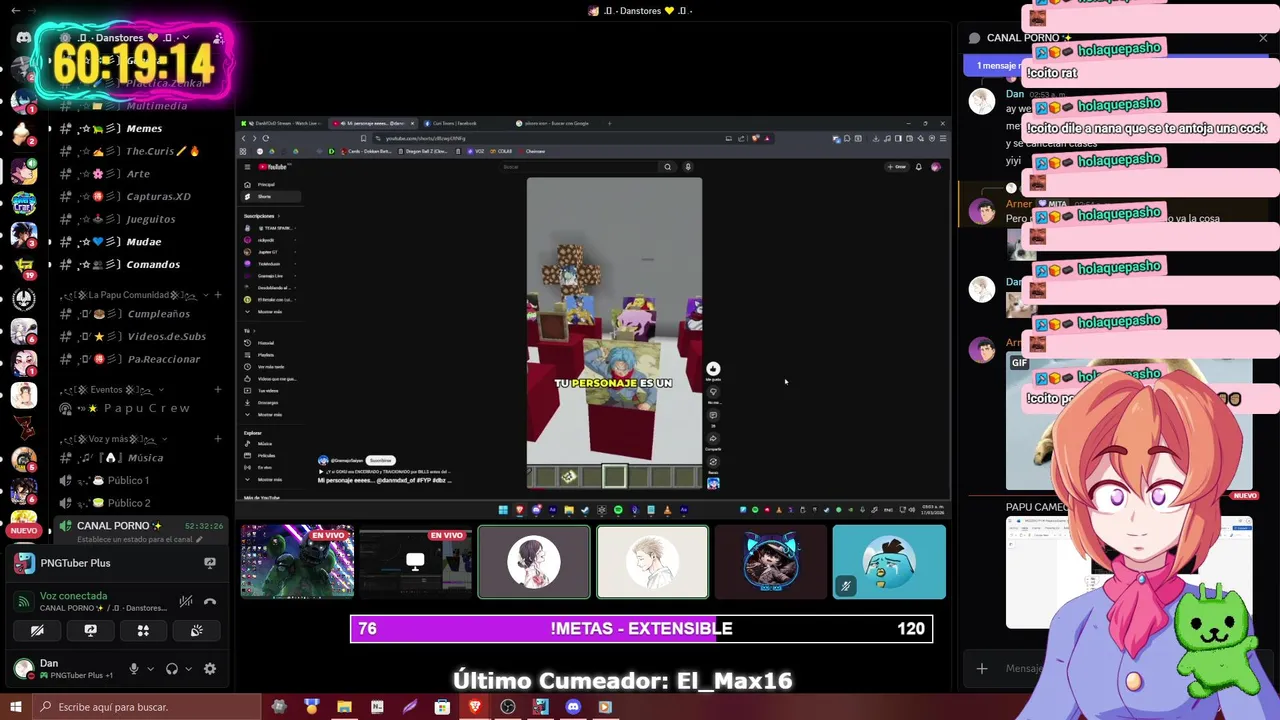This screenshot has width=1280, height=720.
Task: Open notifications bell in streamed YouTube
Action: [x=919, y=167]
